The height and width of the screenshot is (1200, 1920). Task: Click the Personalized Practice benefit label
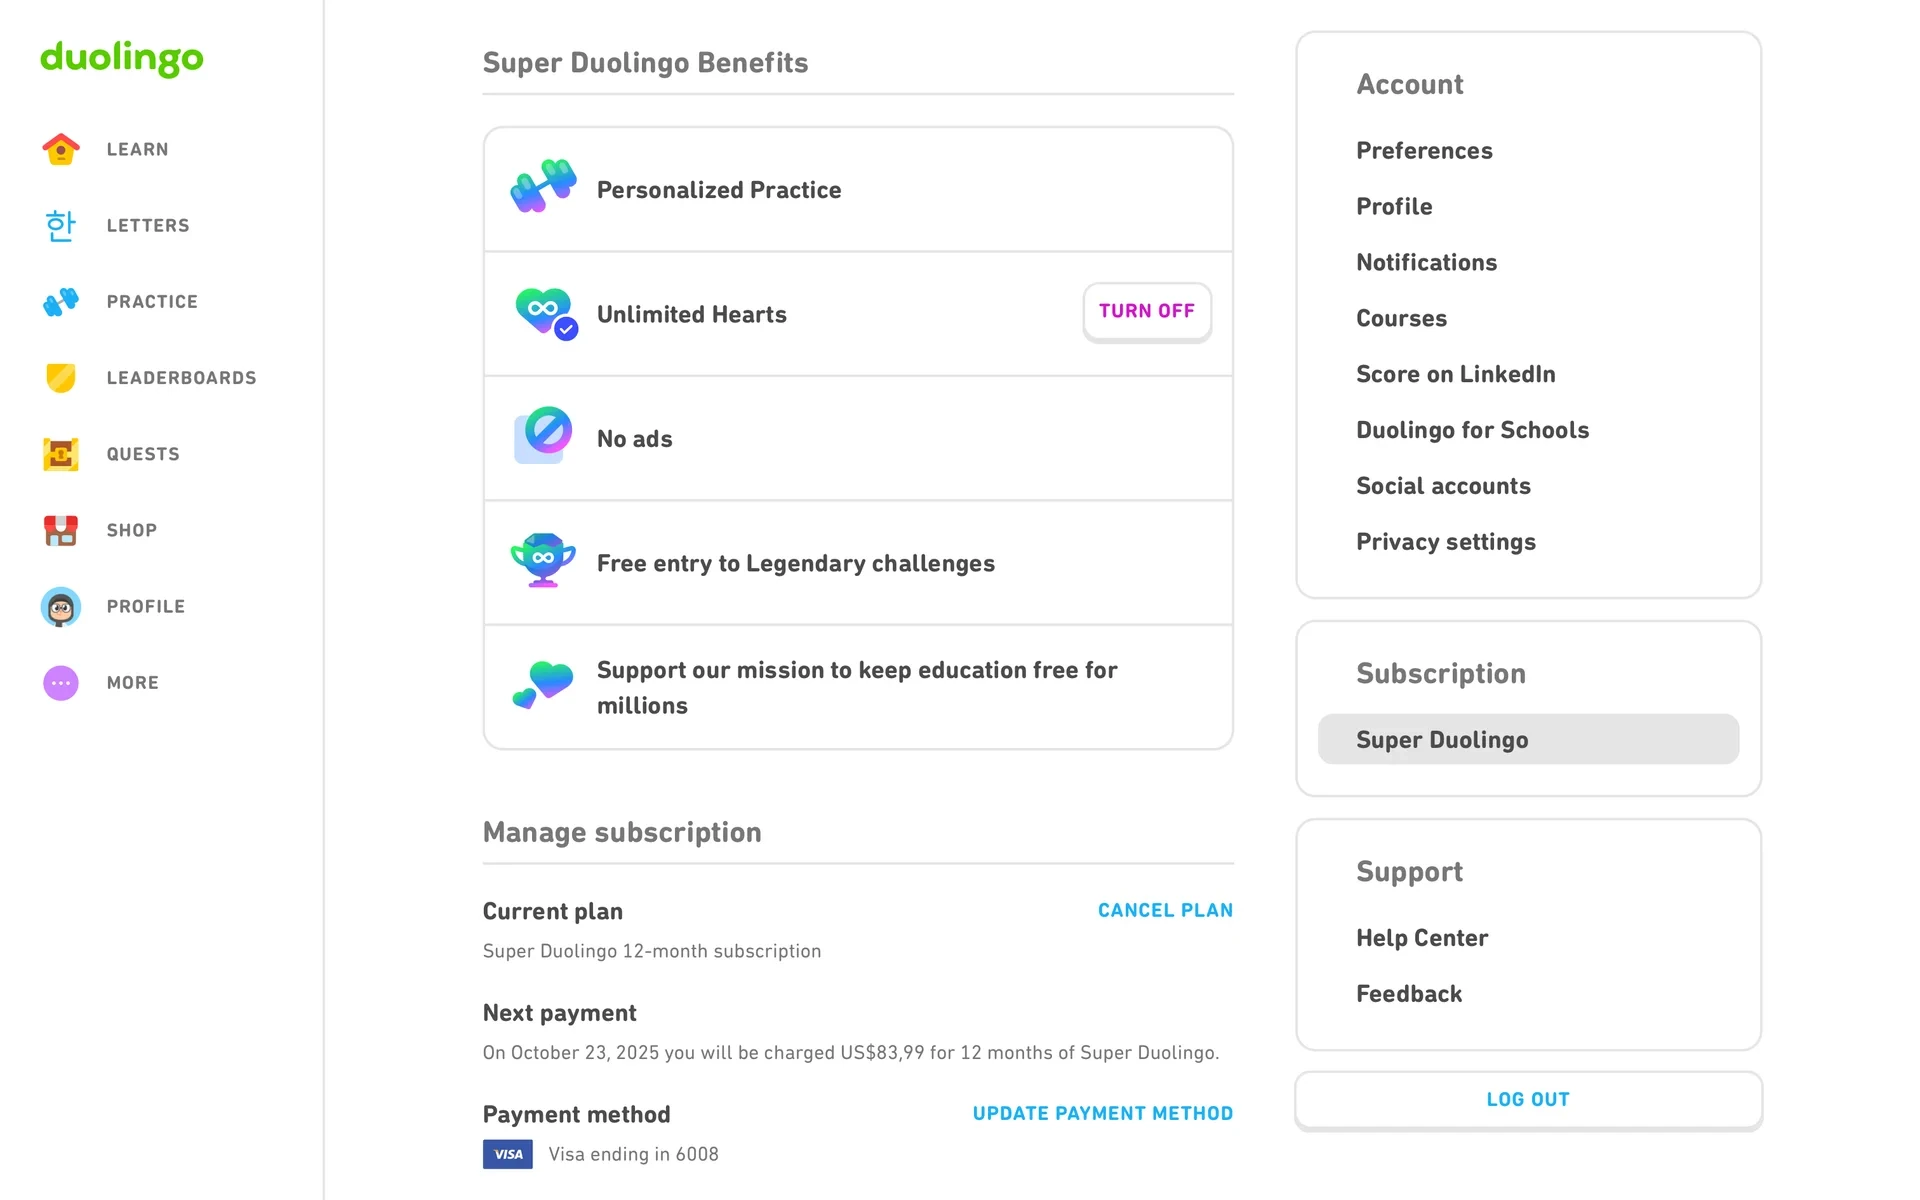point(719,190)
